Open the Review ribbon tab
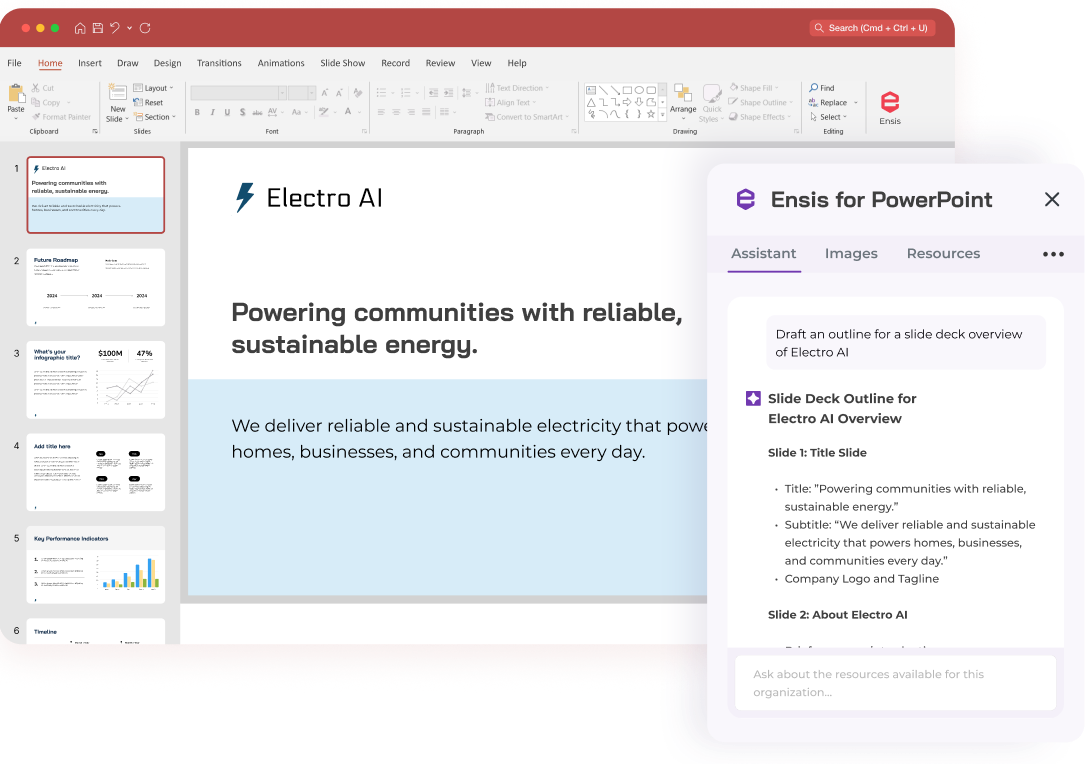 click(x=440, y=63)
